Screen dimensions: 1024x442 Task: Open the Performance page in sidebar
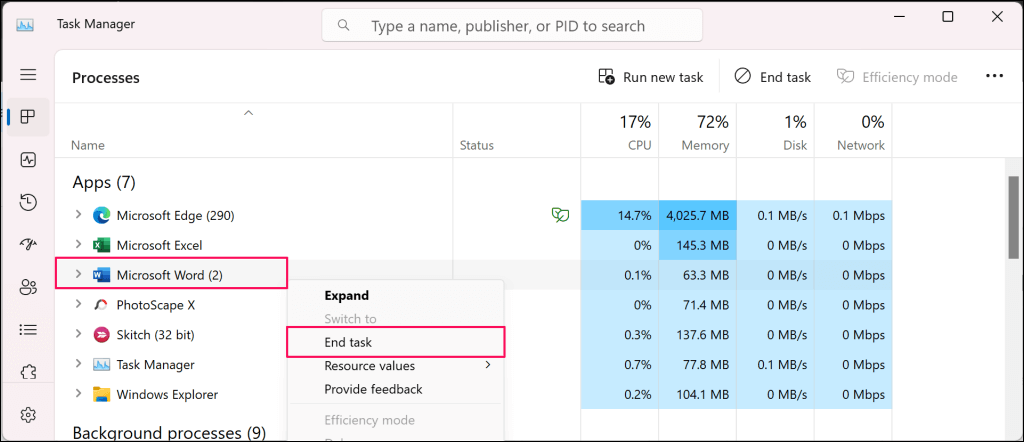(28, 160)
